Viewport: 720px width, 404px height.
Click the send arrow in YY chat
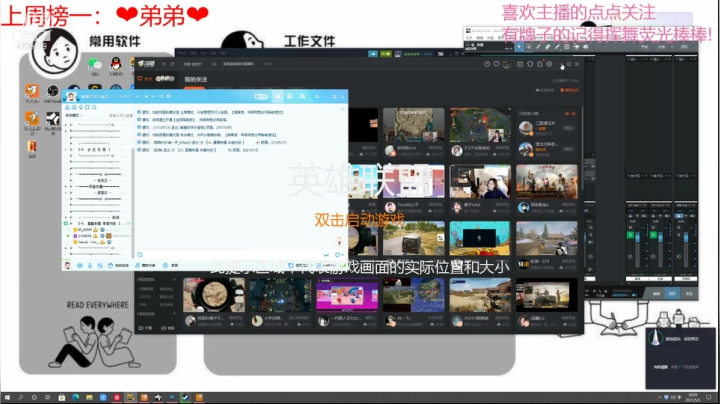point(326,255)
